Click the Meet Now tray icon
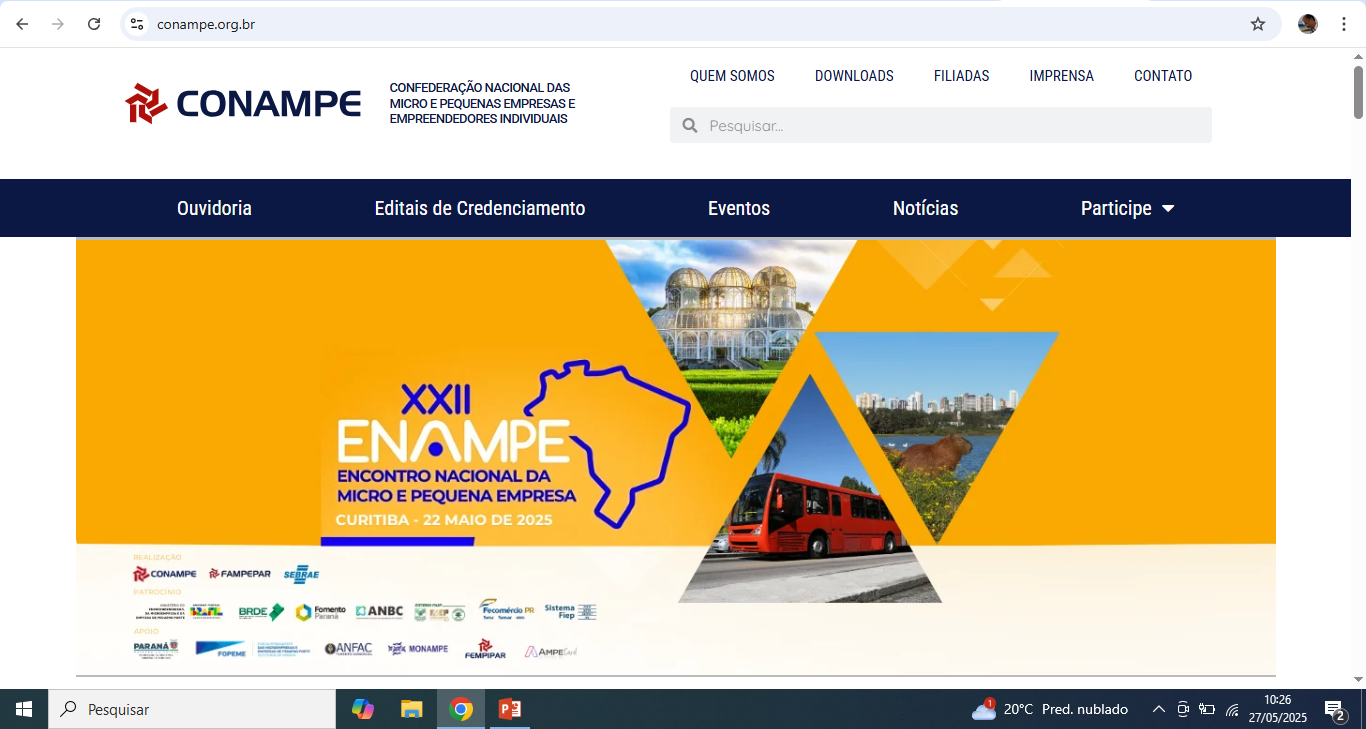 click(x=1183, y=709)
